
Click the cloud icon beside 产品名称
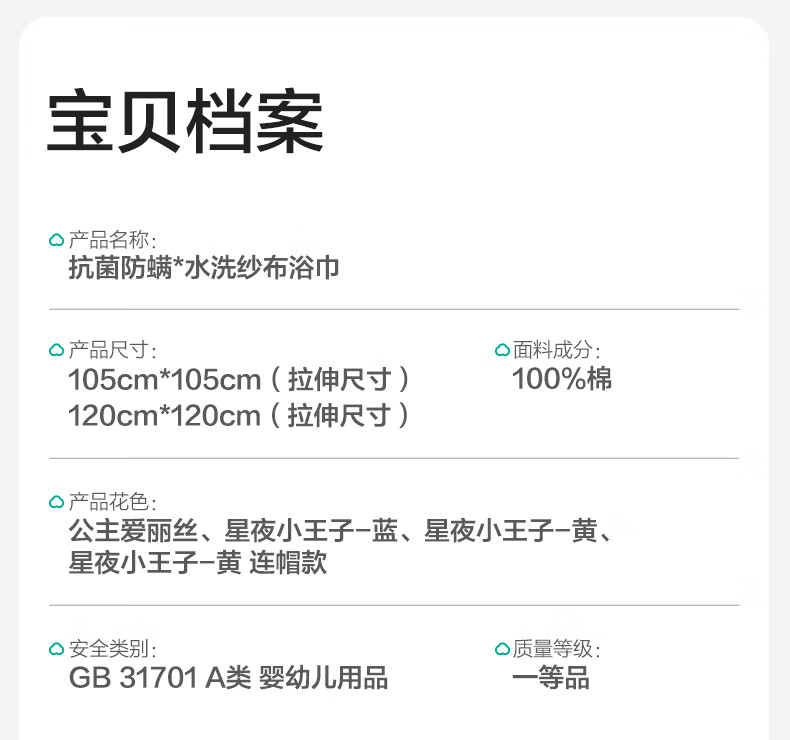(56, 241)
